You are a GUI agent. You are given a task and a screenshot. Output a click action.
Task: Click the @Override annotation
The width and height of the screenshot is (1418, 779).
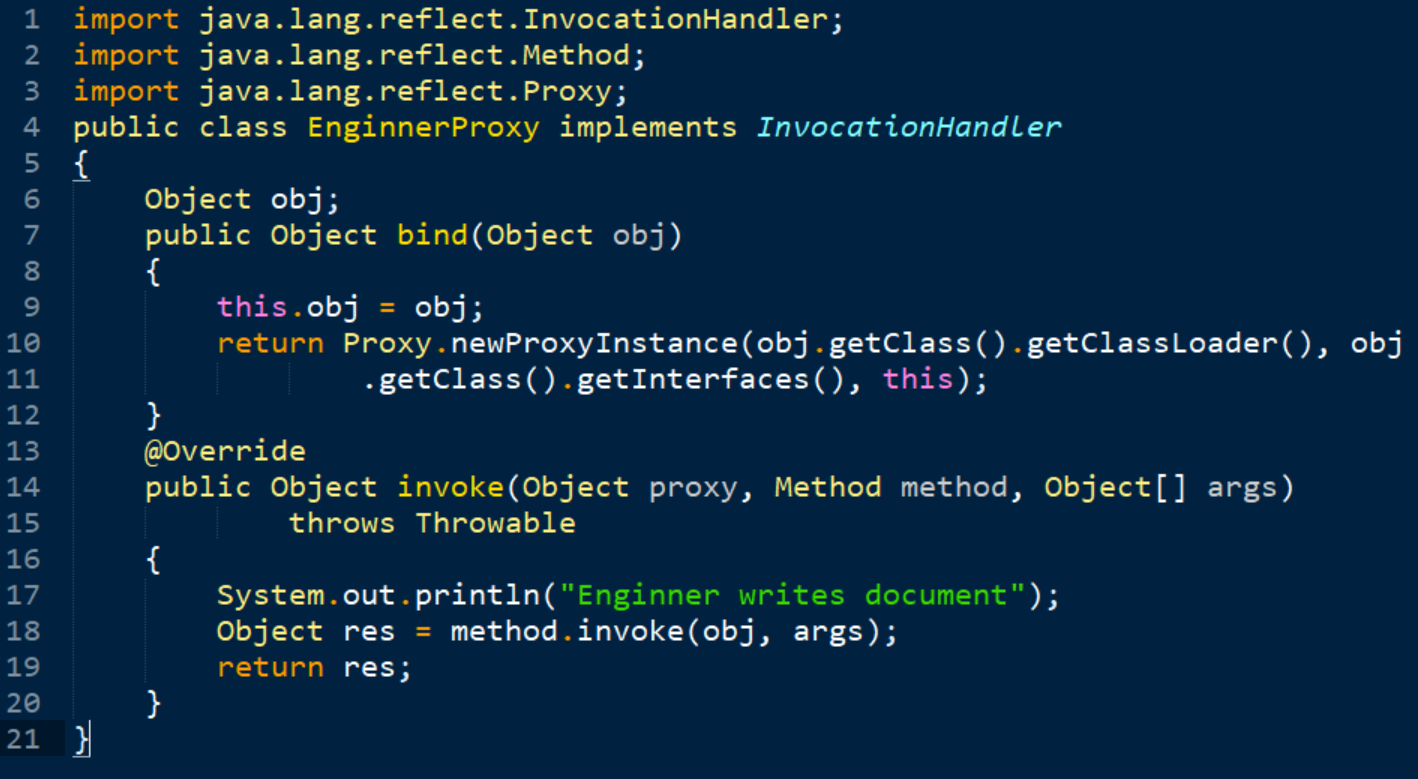pyautogui.click(x=225, y=451)
